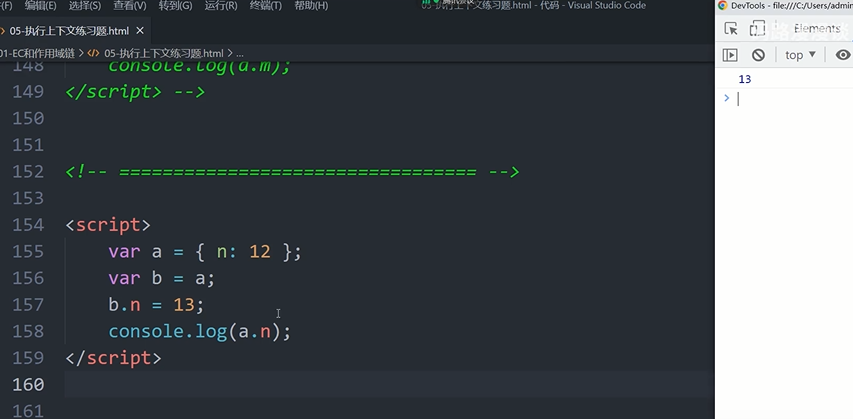
Task: Open the 选择(S) menu
Action: click(85, 6)
